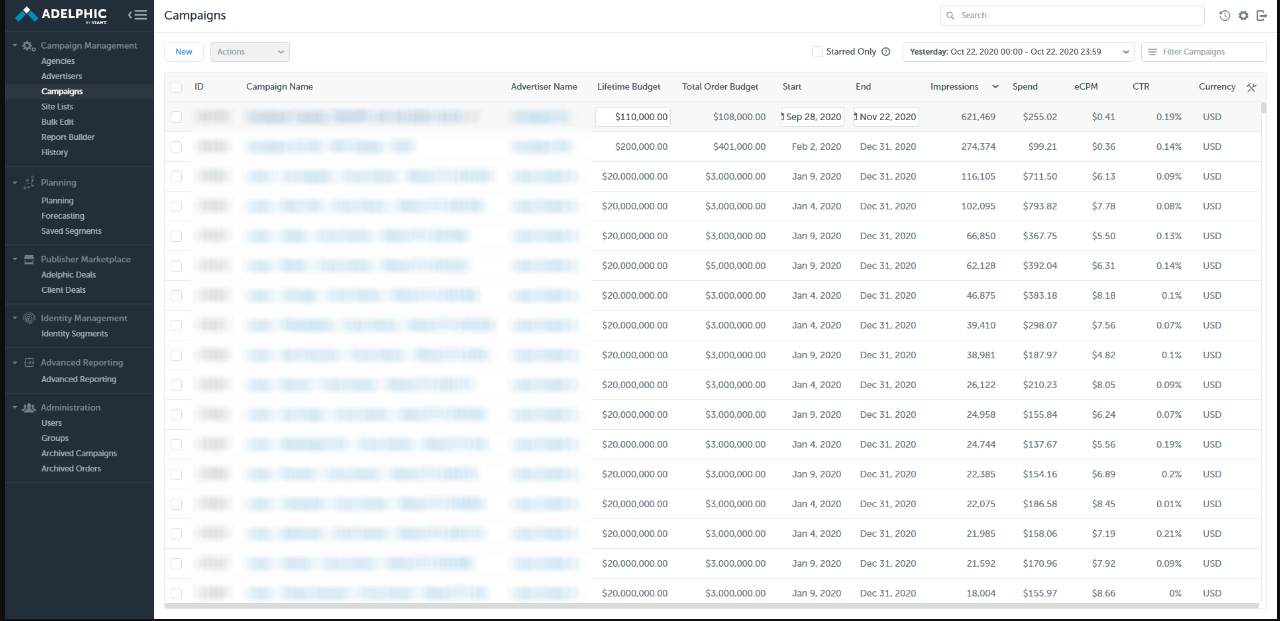
Task: Collapse the sidebar using the hamburger icon
Action: pyautogui.click(x=138, y=15)
